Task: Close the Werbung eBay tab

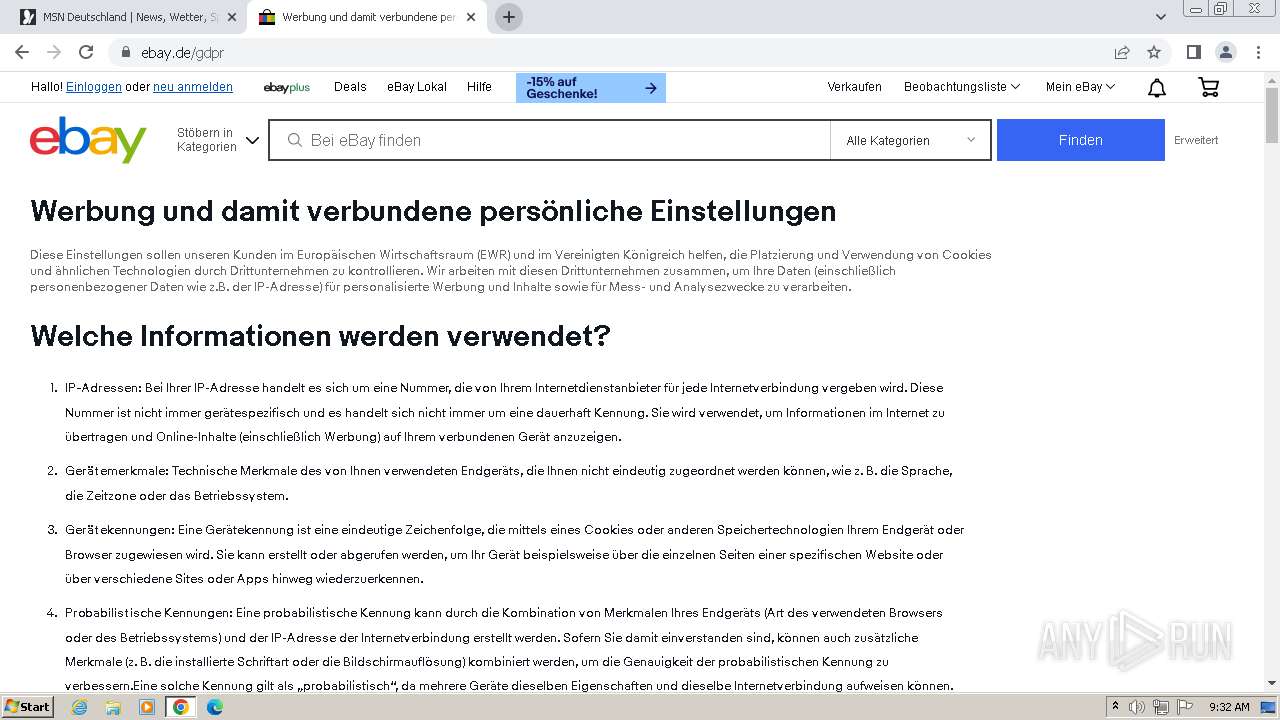Action: pyautogui.click(x=471, y=17)
